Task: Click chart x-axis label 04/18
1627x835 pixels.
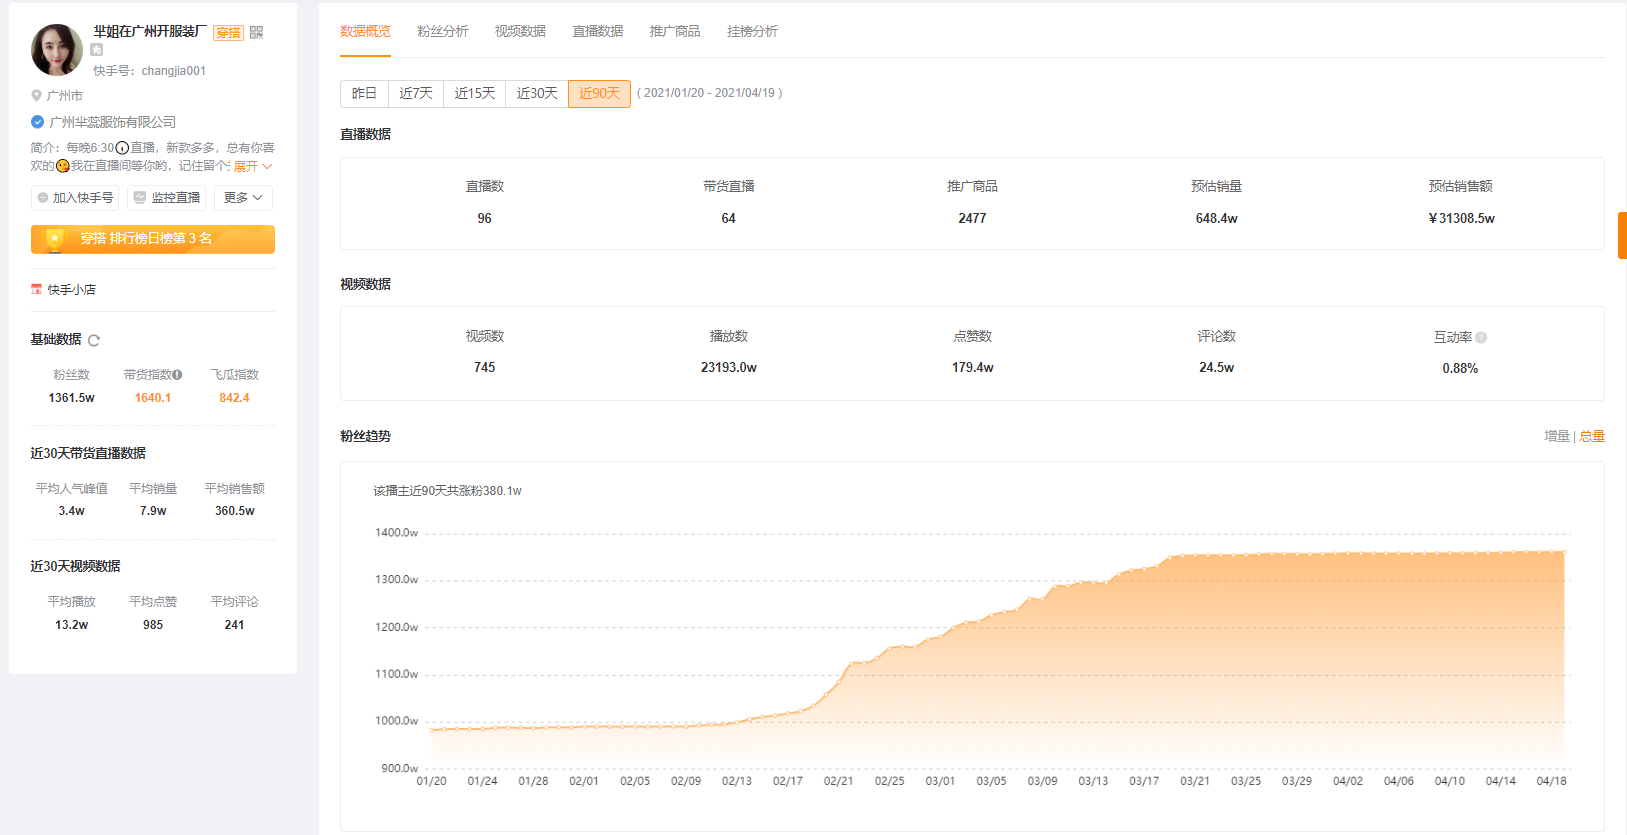Action: point(1552,781)
